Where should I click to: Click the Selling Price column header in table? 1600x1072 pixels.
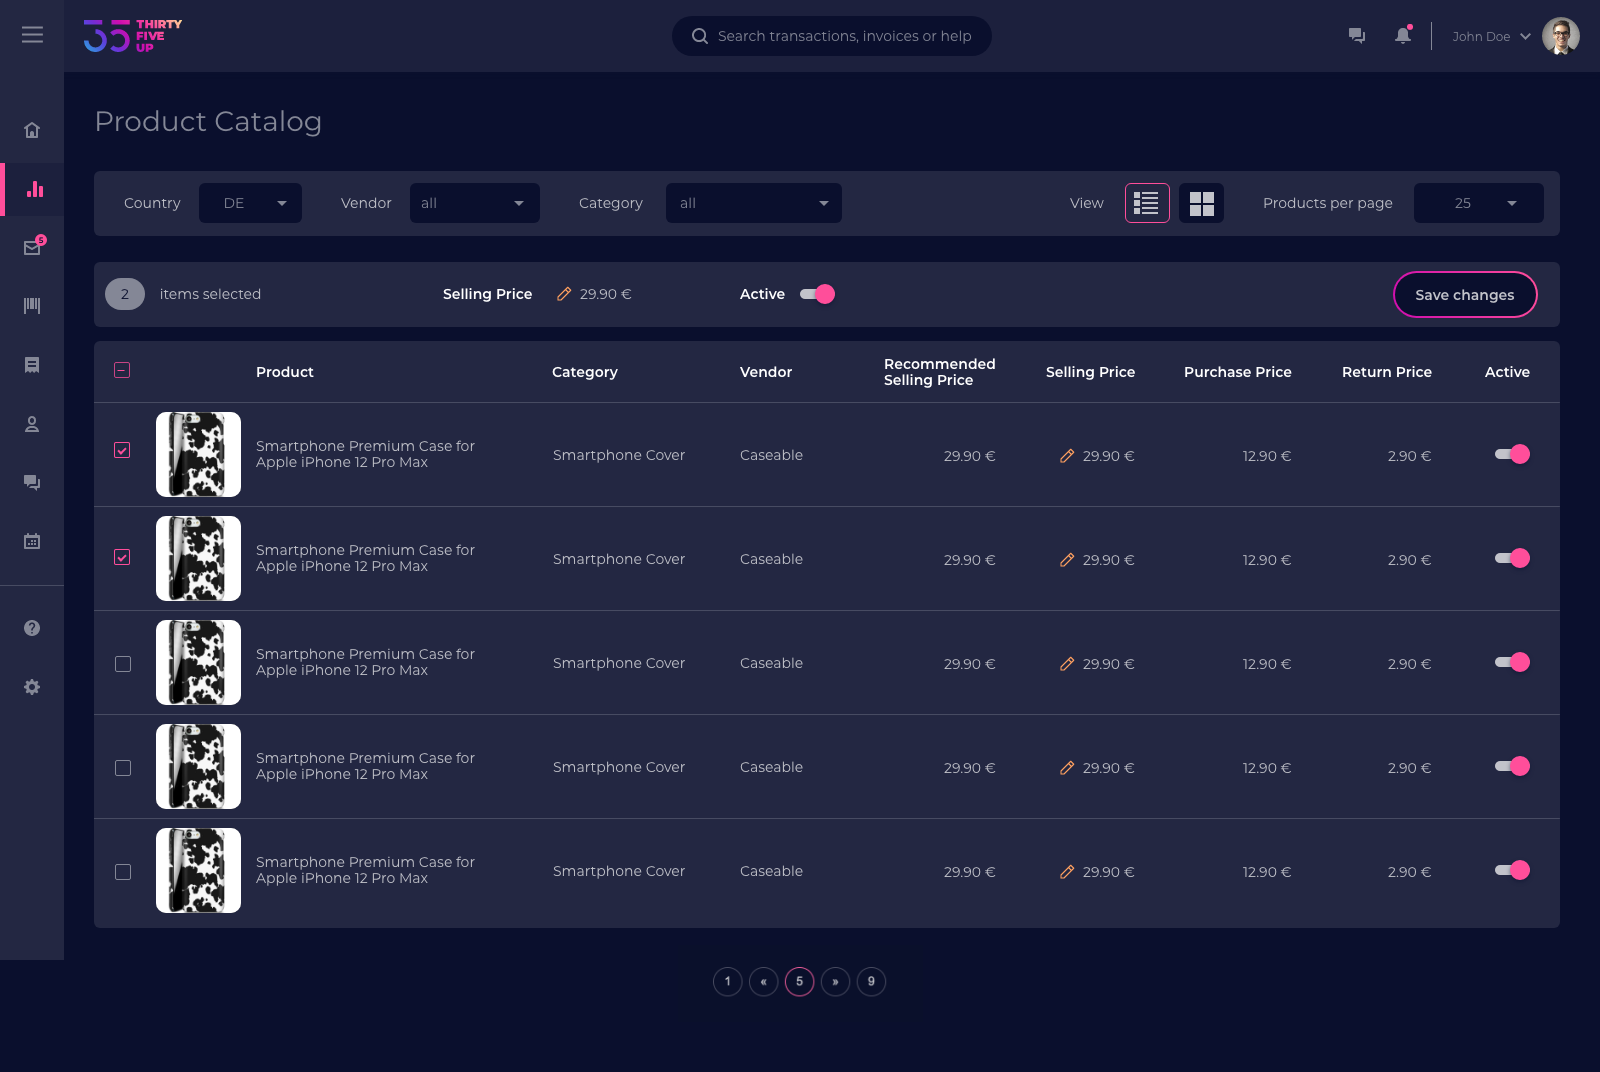click(1090, 372)
